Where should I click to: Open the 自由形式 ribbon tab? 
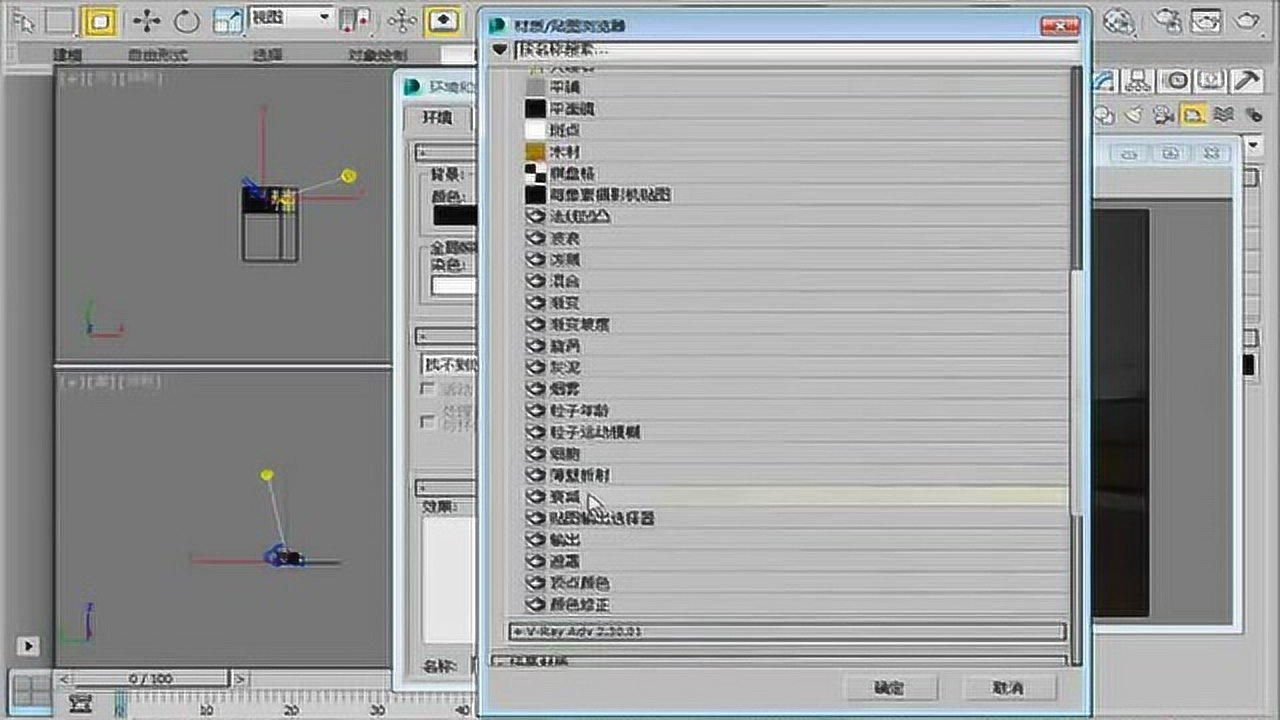point(158,56)
